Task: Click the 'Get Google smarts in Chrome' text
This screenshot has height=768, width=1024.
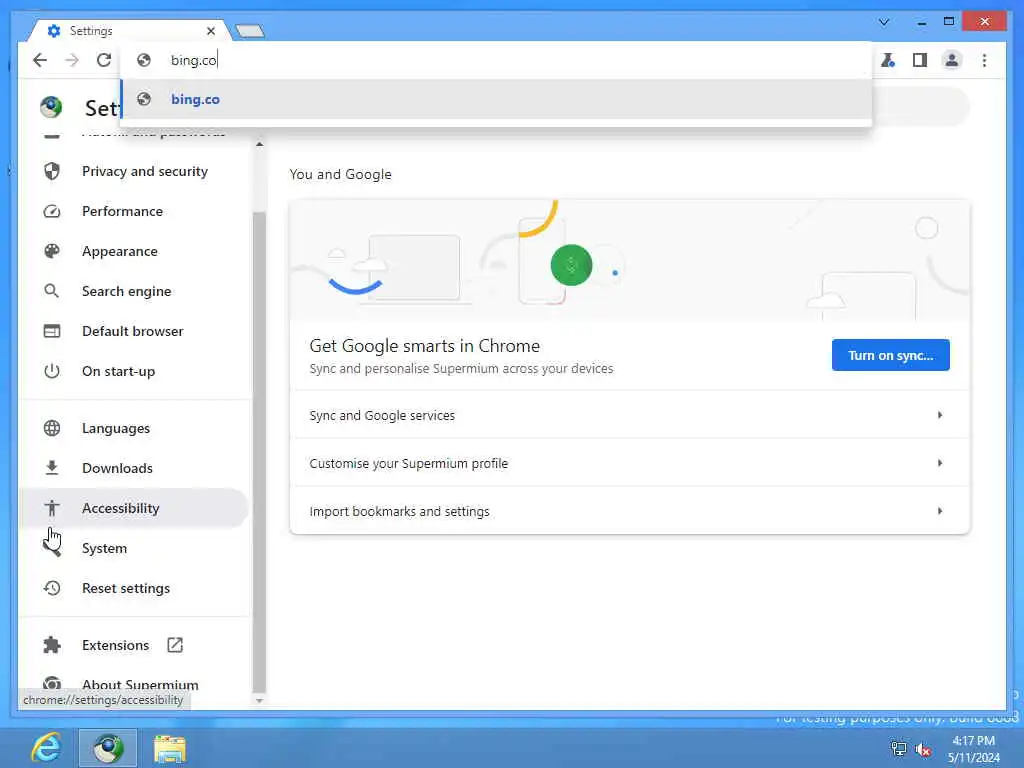Action: [x=424, y=345]
